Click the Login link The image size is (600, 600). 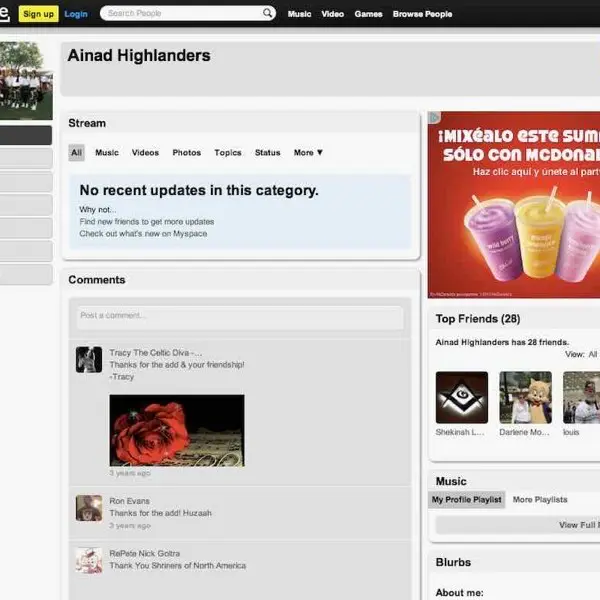(x=76, y=14)
